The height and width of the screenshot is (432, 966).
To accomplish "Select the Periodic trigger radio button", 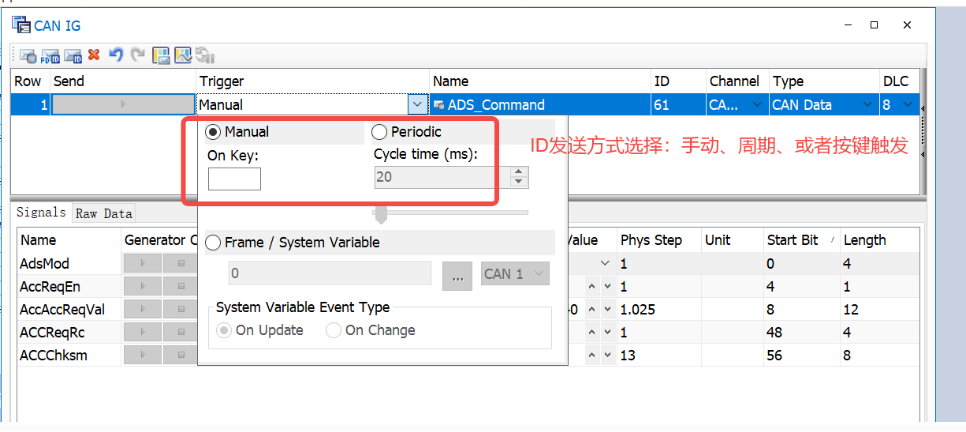I will tap(379, 132).
